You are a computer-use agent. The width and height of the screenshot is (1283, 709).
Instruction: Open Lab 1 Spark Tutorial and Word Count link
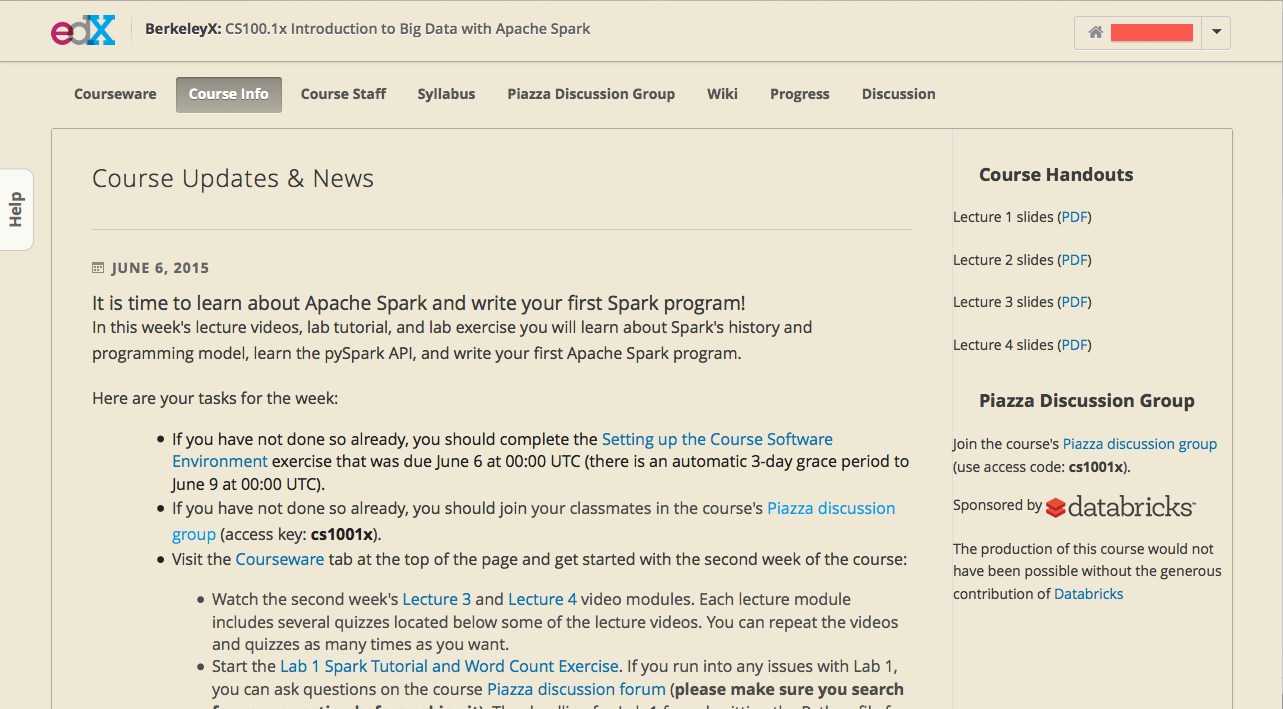tap(449, 666)
